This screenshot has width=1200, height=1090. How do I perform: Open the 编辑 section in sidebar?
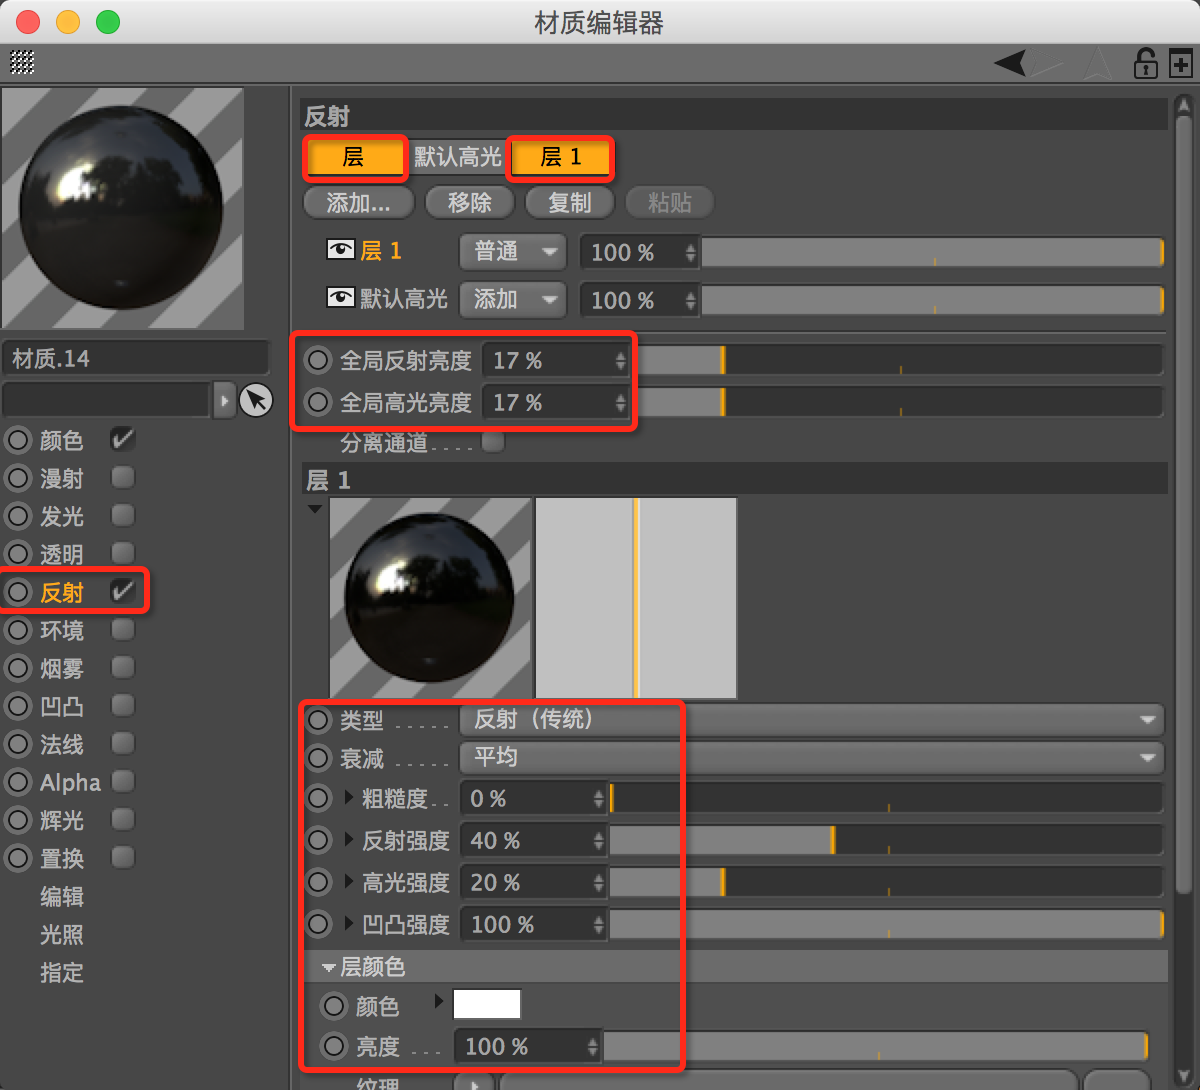[62, 896]
